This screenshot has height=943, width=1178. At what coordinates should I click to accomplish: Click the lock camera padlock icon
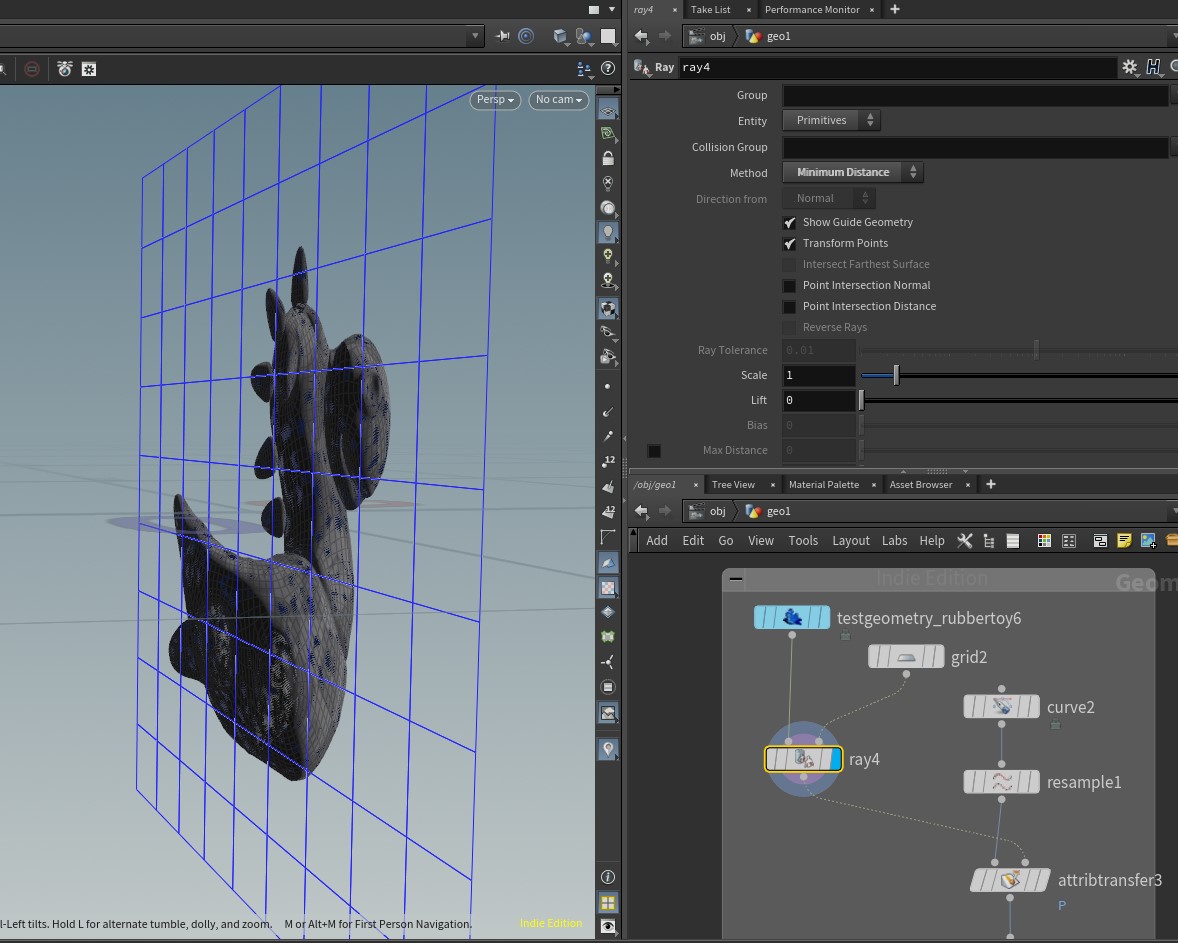pyautogui.click(x=608, y=158)
